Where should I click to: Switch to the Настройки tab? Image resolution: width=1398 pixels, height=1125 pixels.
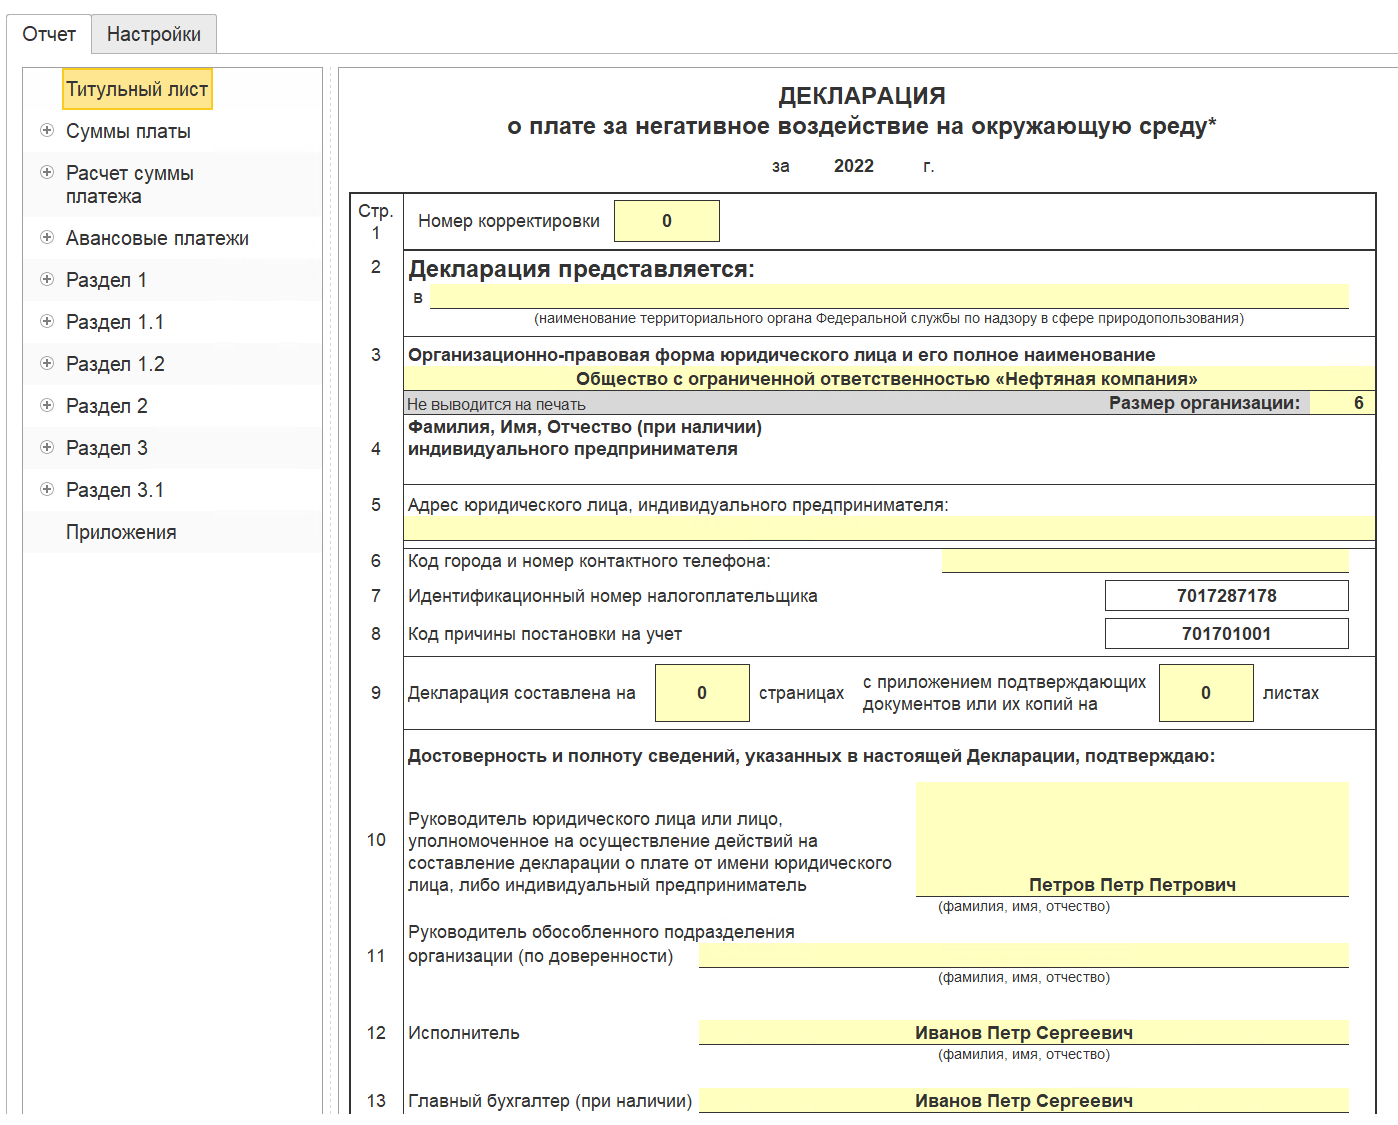[154, 34]
